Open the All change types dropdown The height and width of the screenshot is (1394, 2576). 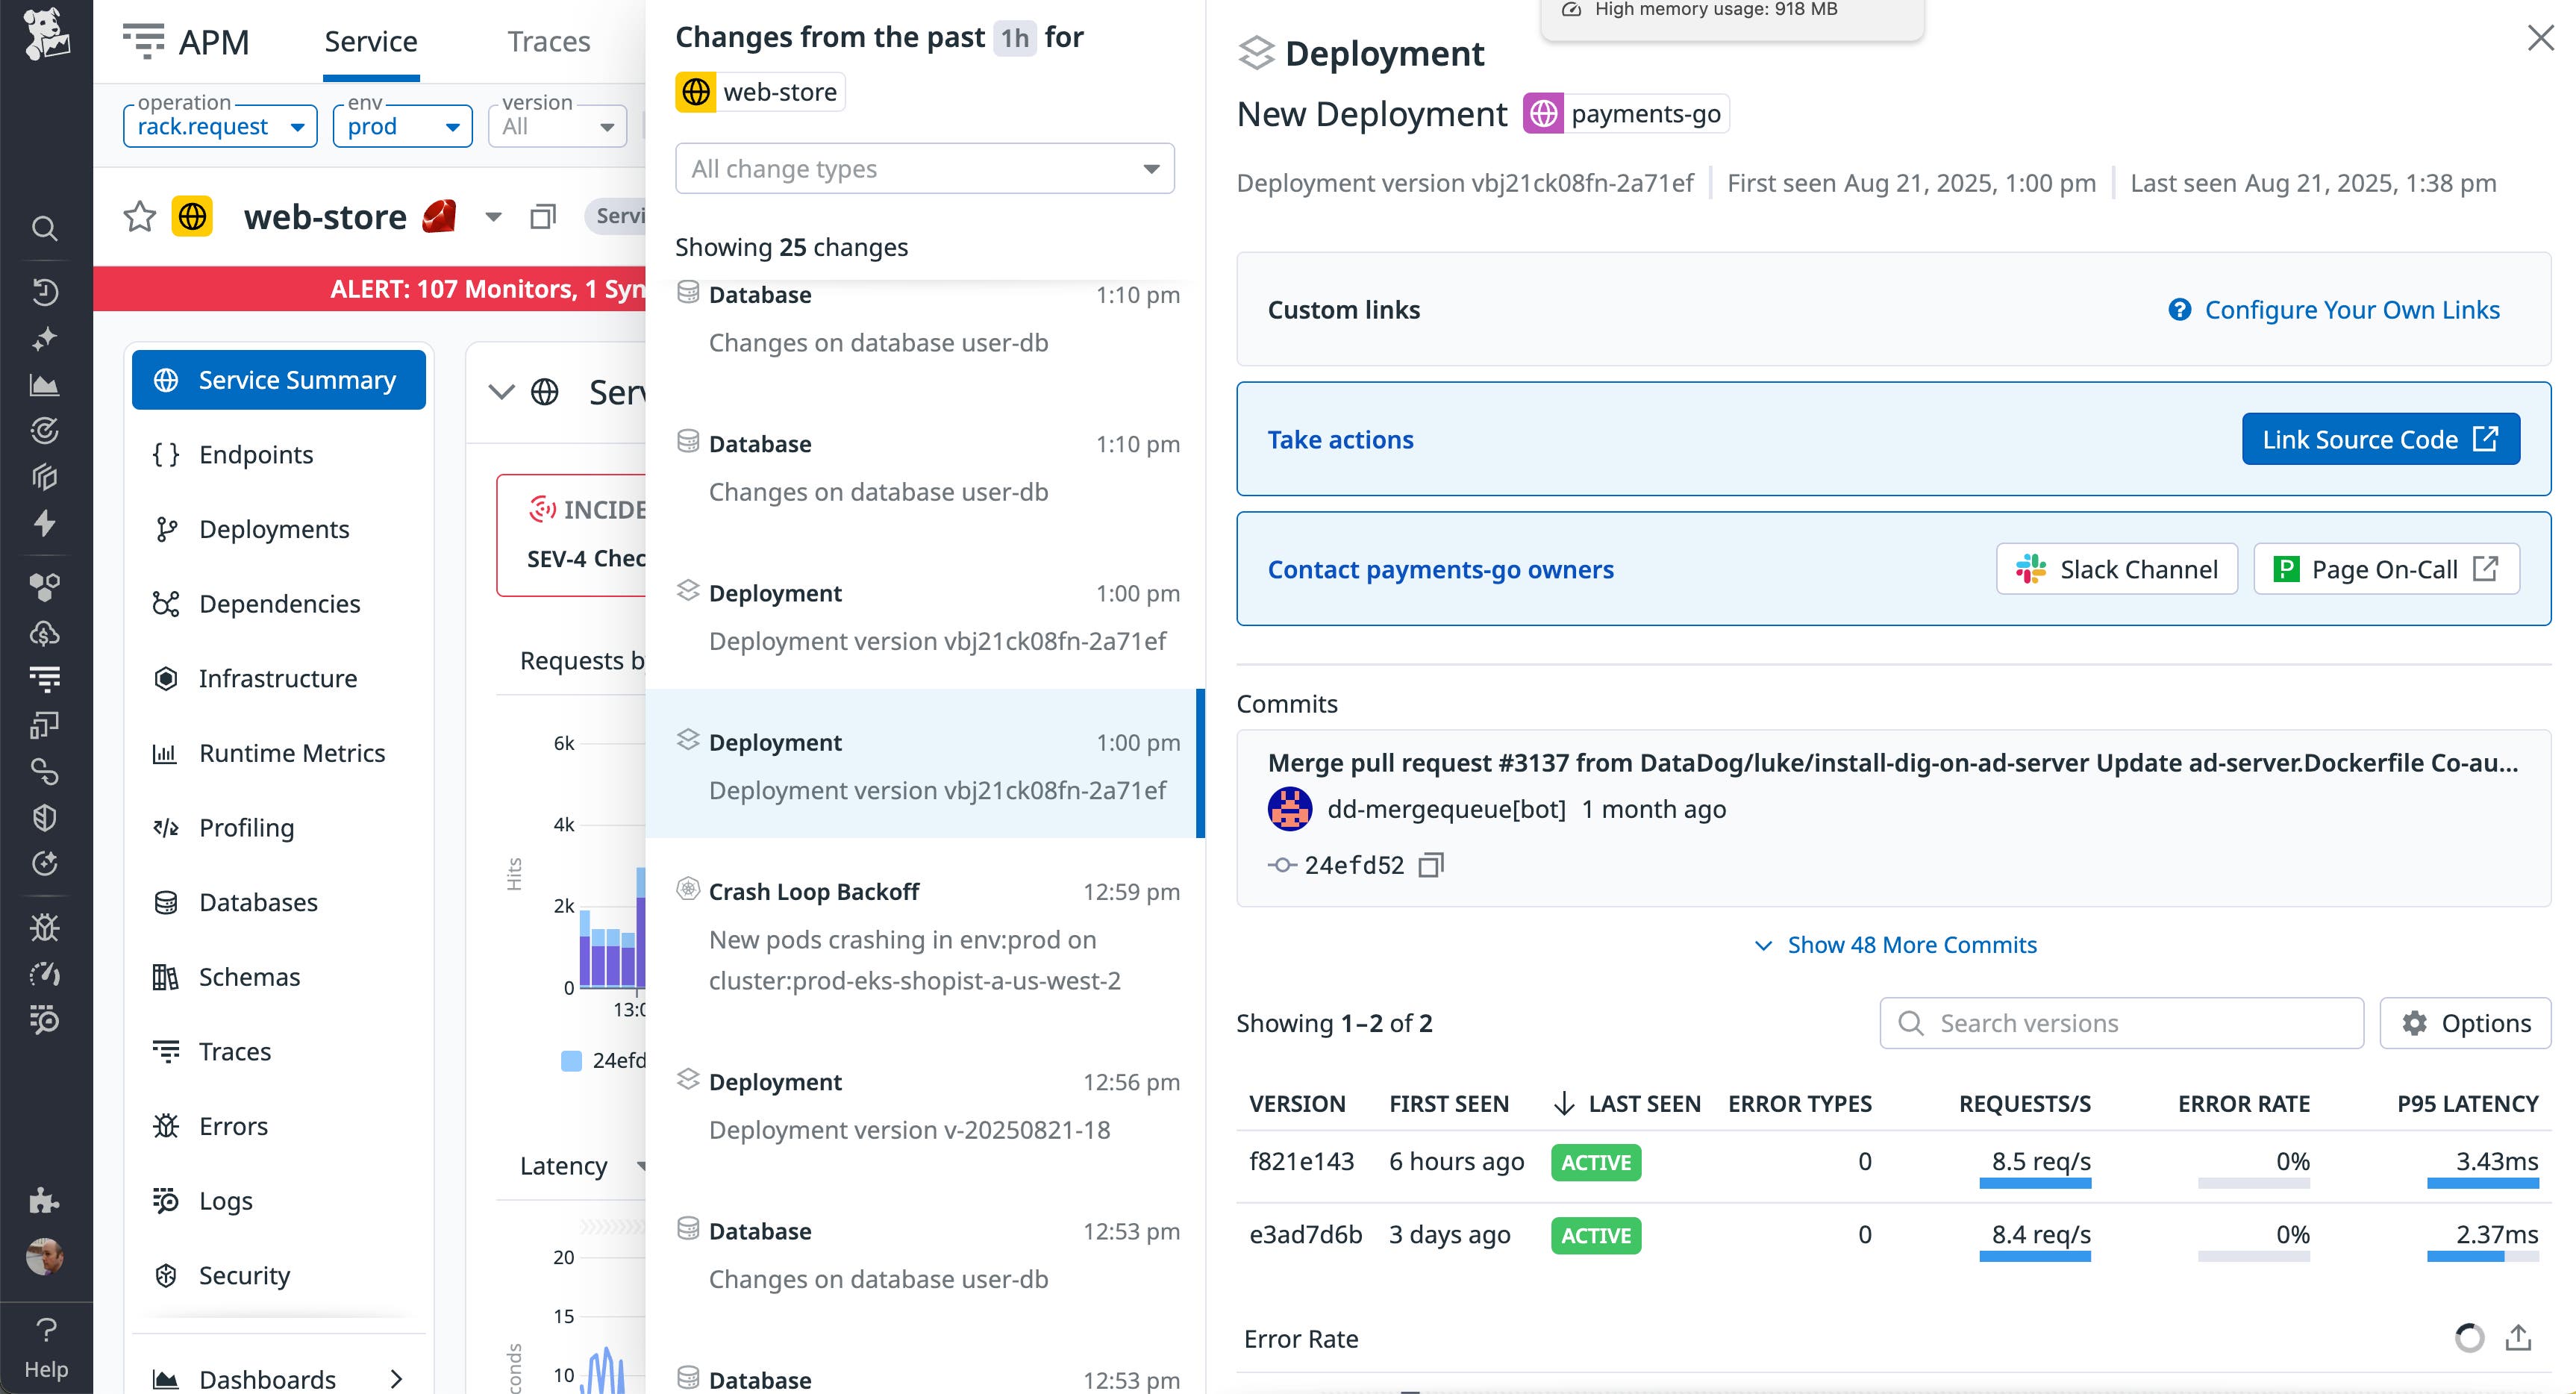tap(922, 168)
